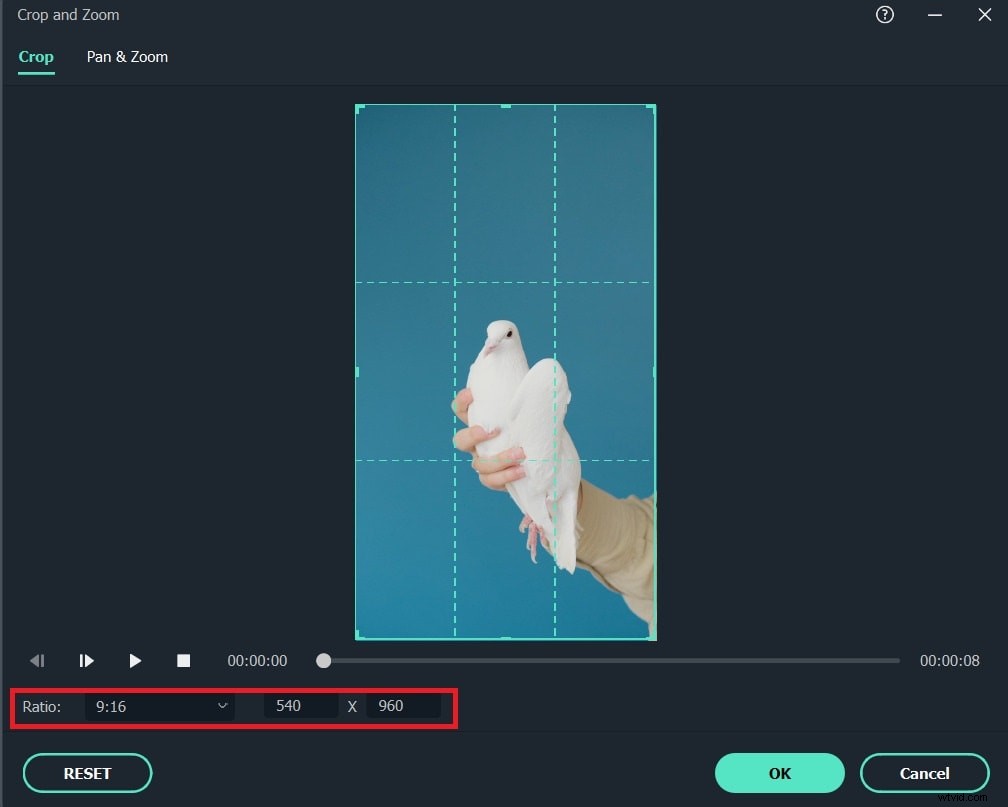This screenshot has width=1008, height=807.
Task: Edit the width field showing 540
Action: (x=300, y=706)
